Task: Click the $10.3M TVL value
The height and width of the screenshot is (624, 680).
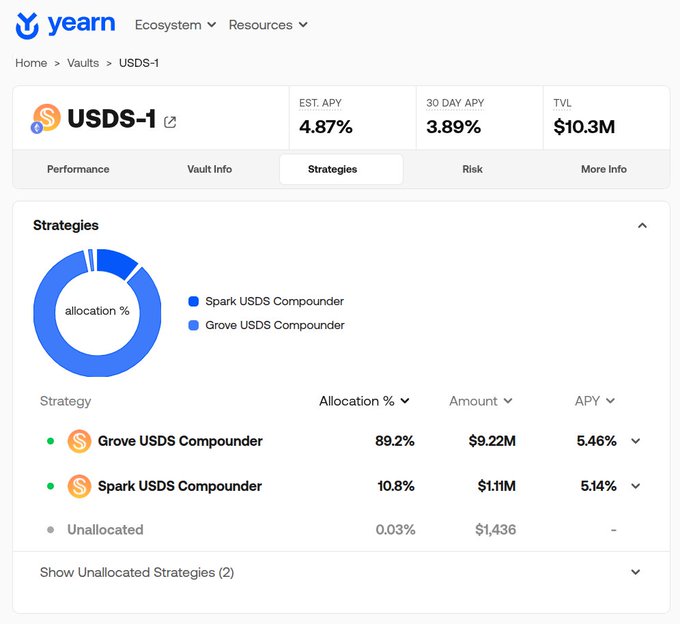Action: (584, 127)
